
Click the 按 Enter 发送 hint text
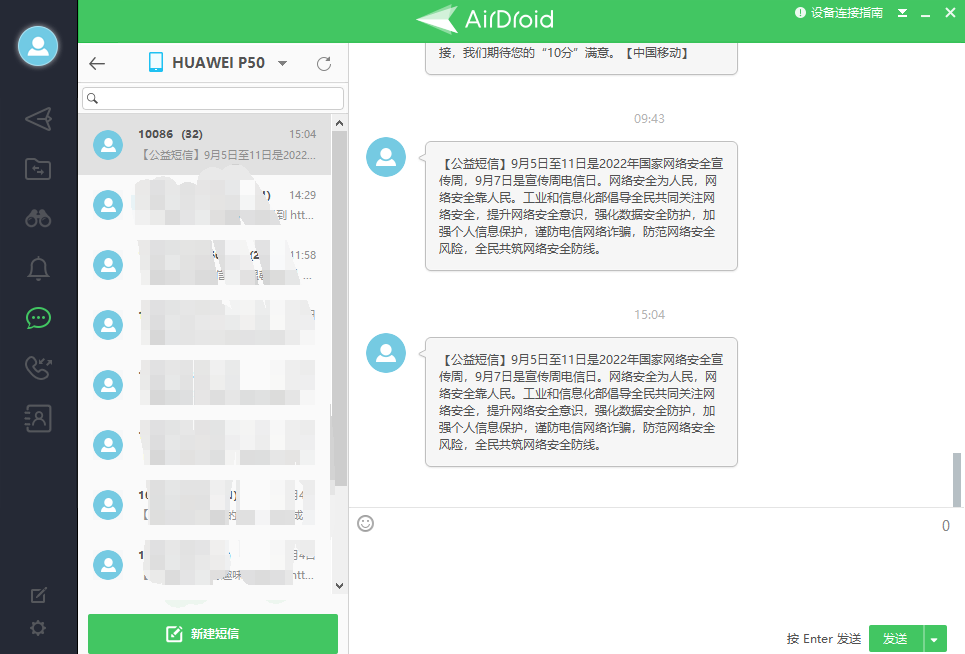(823, 639)
